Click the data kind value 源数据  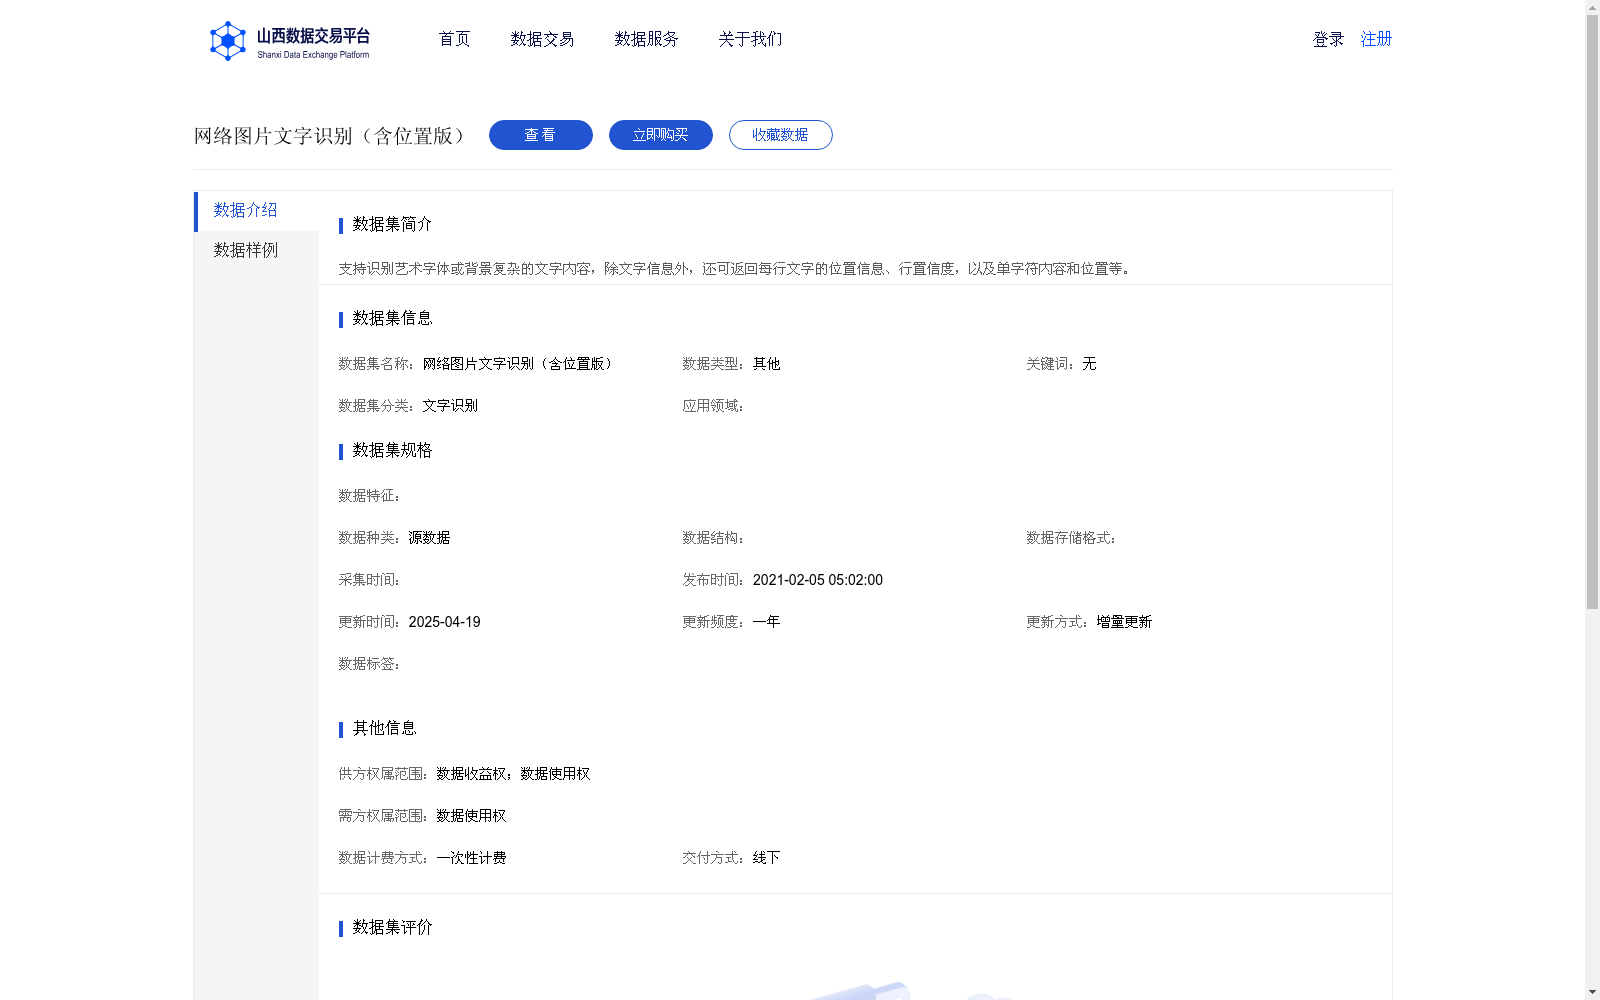429,538
